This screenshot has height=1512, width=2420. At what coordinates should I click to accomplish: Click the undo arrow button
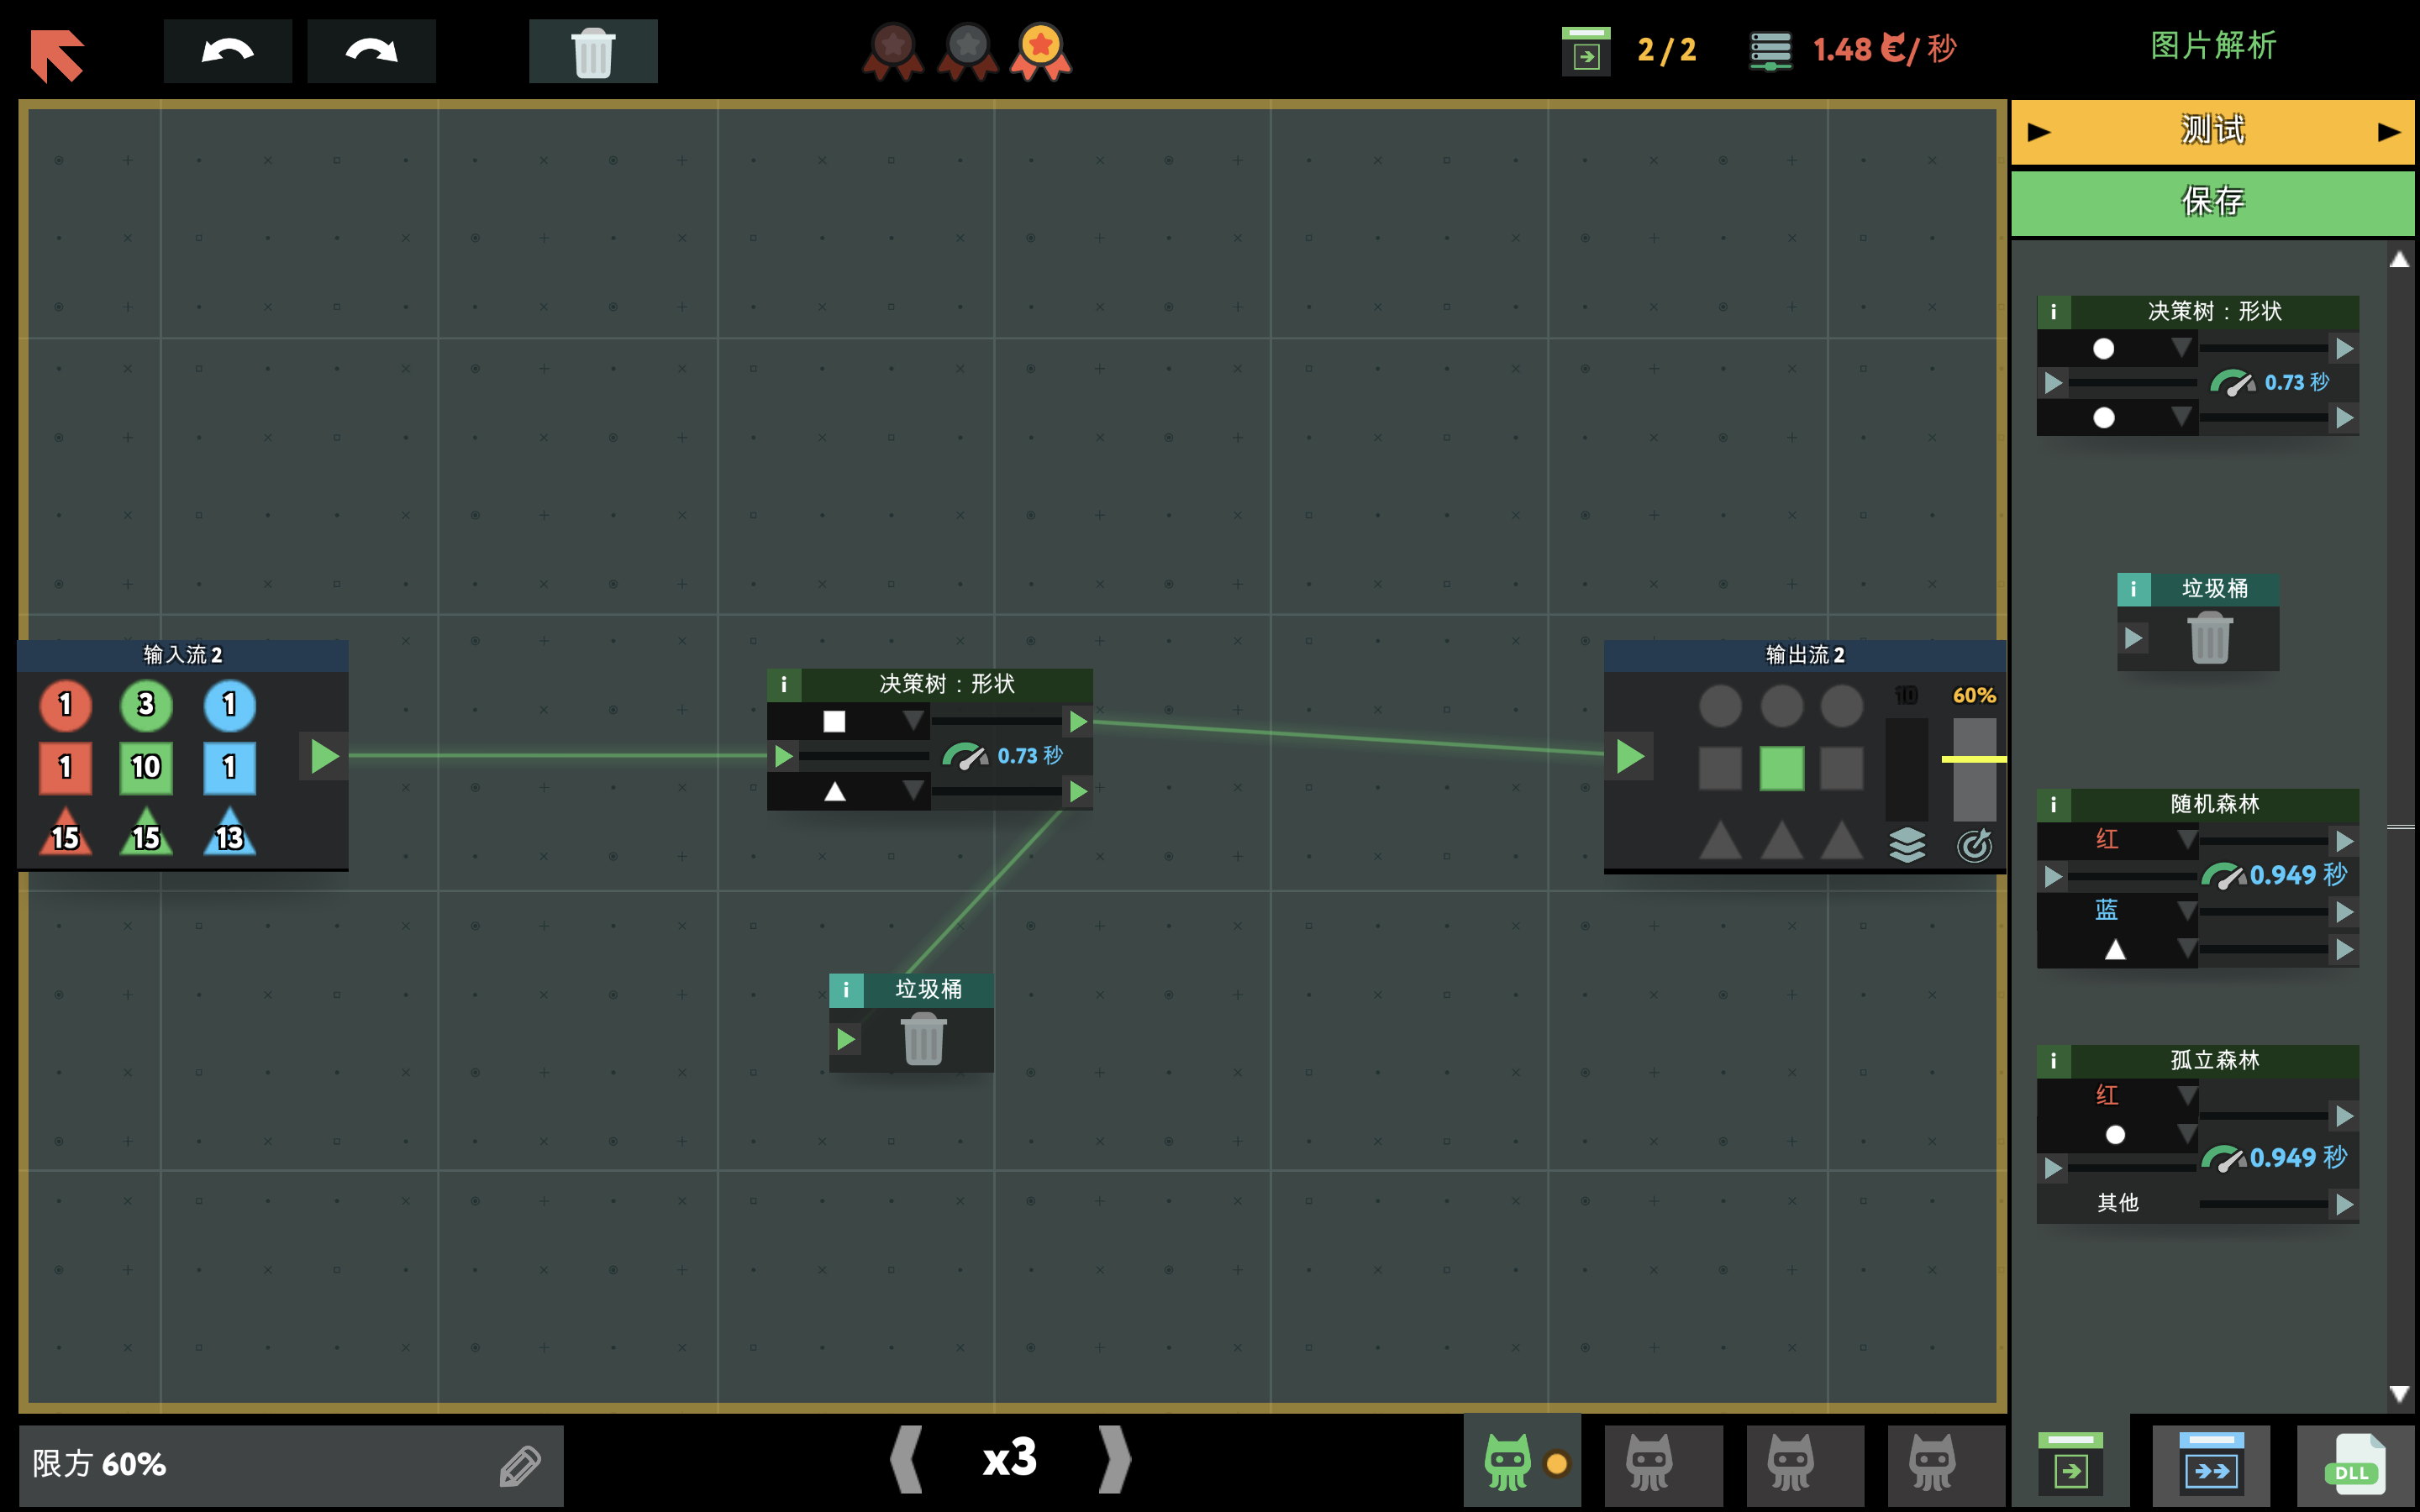point(227,51)
